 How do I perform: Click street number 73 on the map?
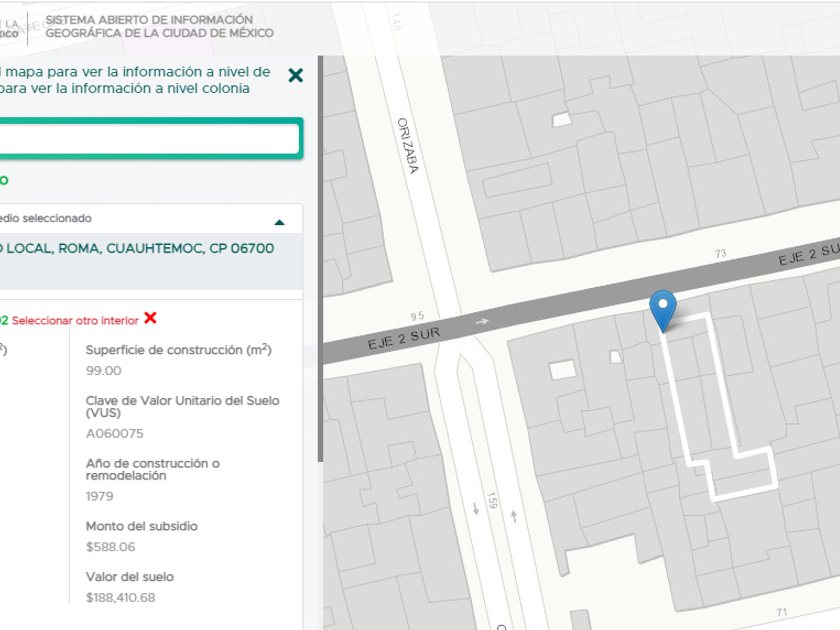(720, 254)
